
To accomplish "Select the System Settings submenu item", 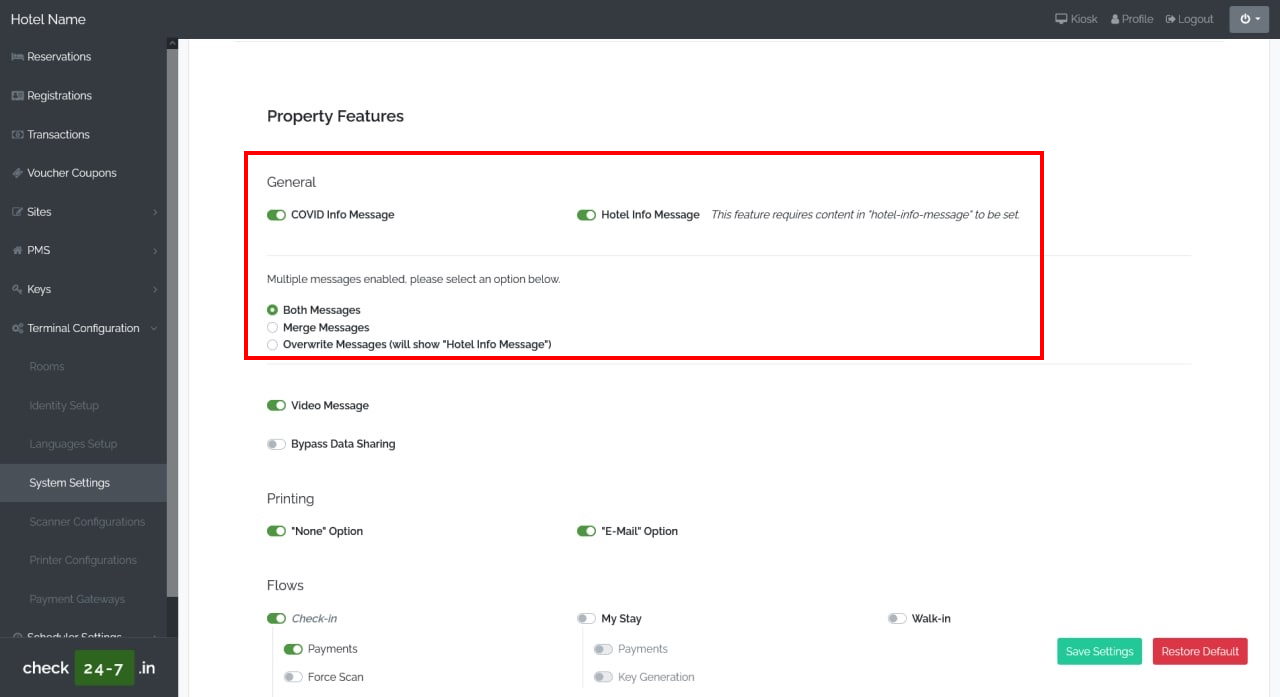I will tap(83, 483).
